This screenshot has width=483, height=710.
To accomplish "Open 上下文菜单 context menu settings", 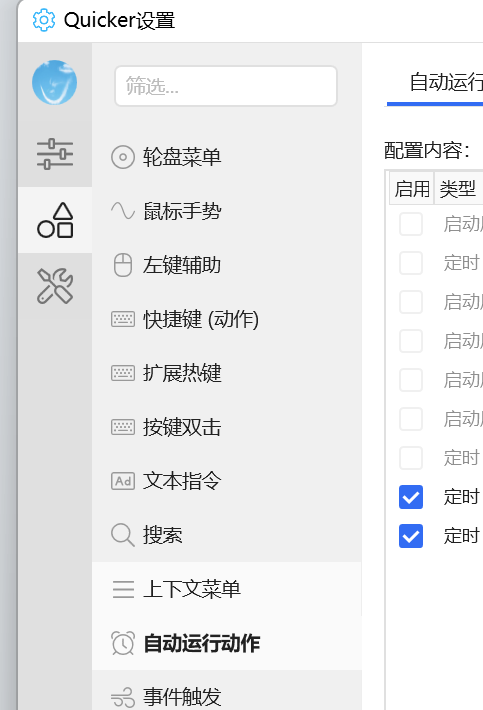I will (227, 589).
